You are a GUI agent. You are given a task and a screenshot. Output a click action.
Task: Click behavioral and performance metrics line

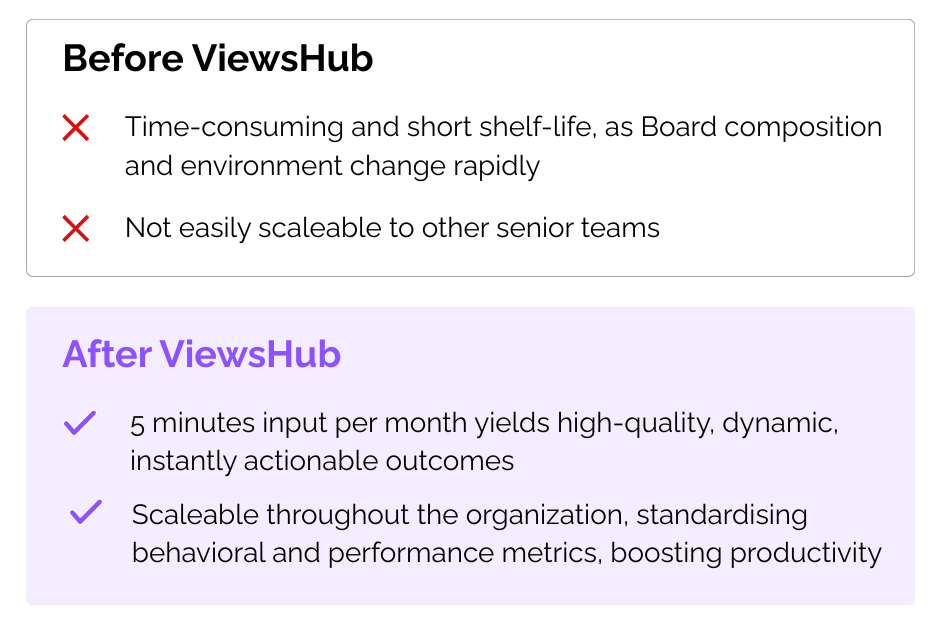click(367, 553)
